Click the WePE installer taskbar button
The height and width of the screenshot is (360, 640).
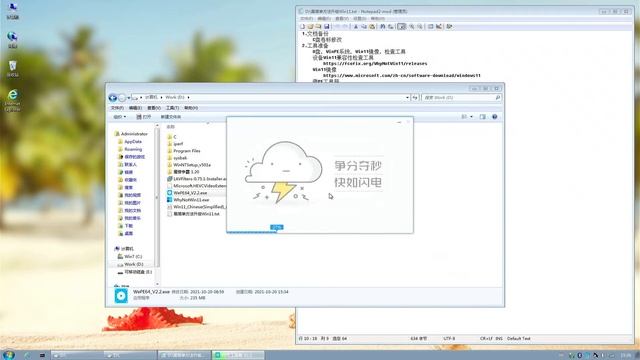pyautogui.click(x=238, y=355)
